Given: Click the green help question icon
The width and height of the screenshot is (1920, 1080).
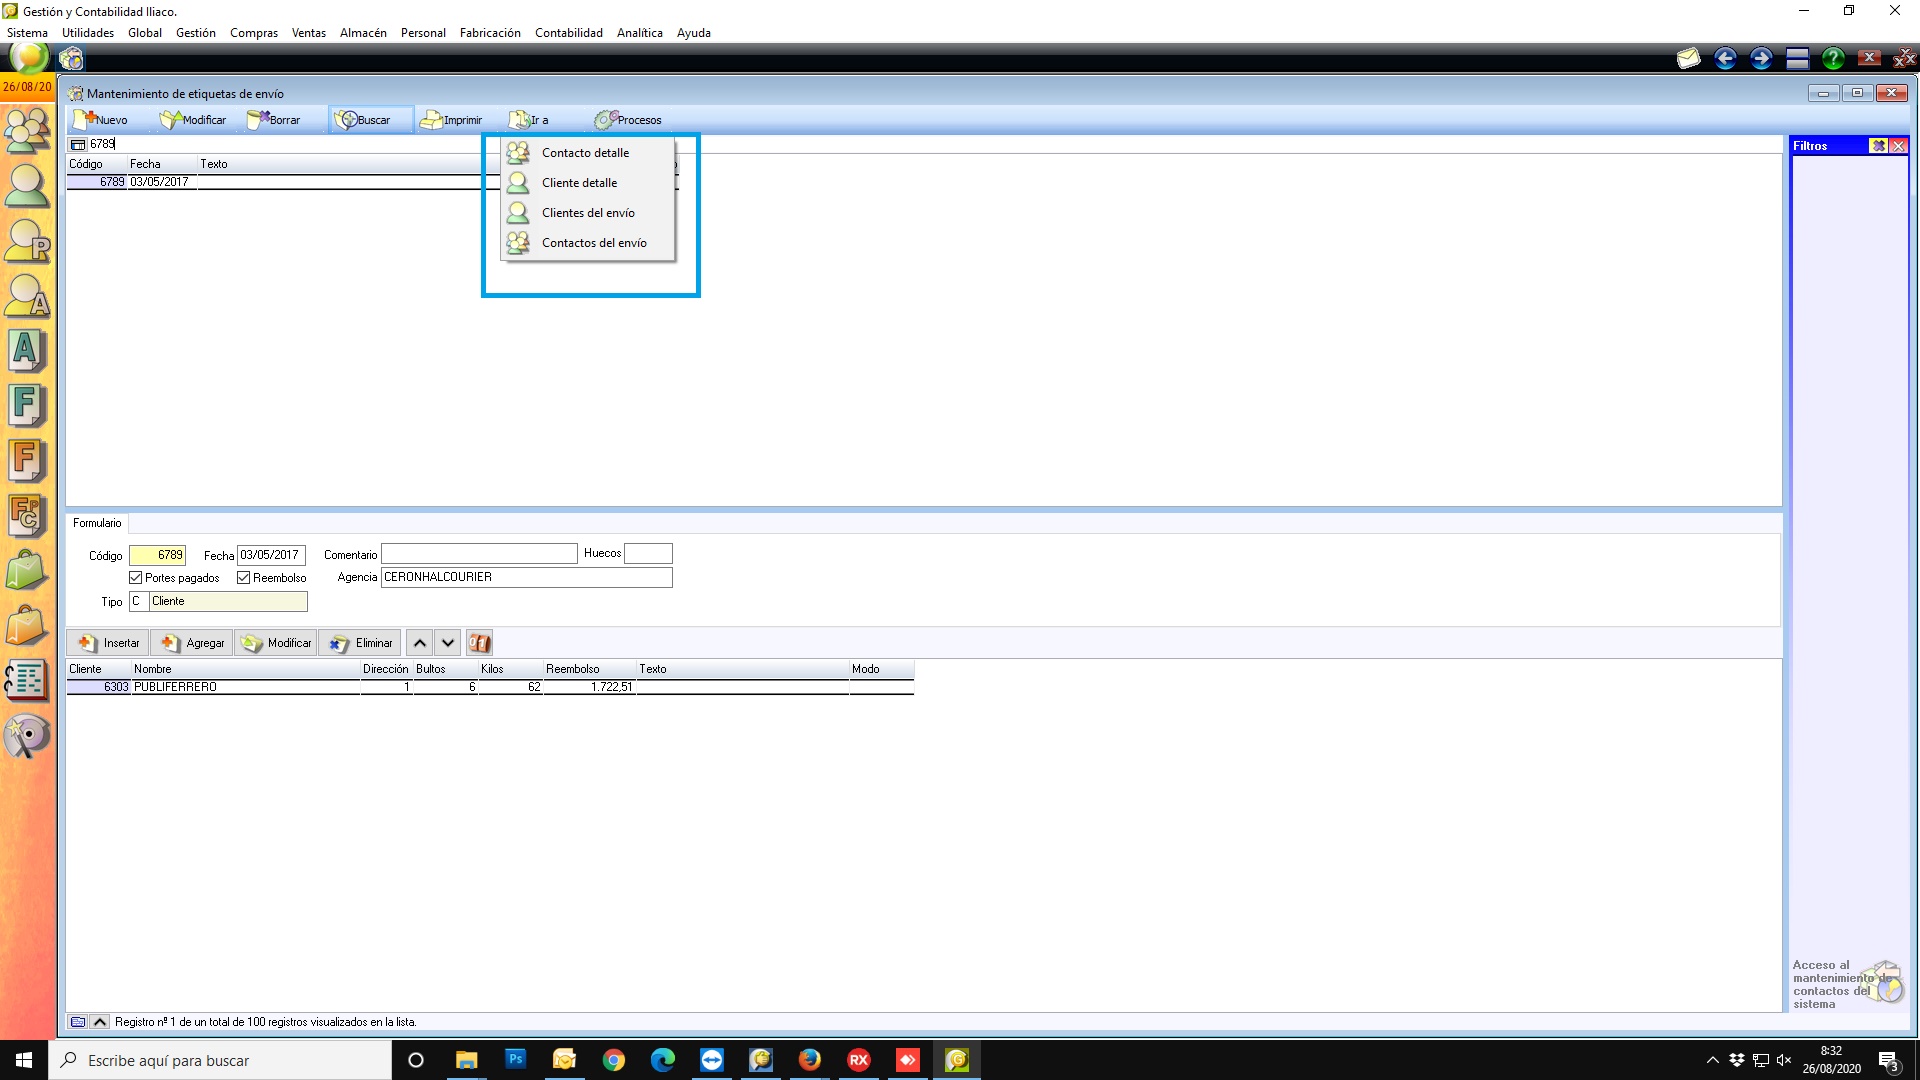Looking at the screenshot, I should point(1833,59).
